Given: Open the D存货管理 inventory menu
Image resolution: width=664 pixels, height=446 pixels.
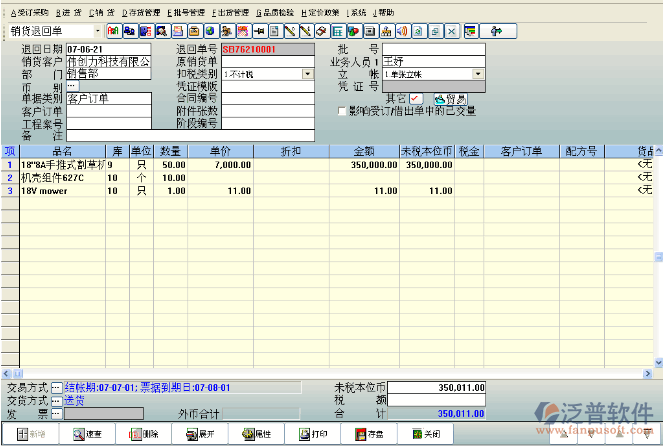Looking at the screenshot, I should coord(141,12).
